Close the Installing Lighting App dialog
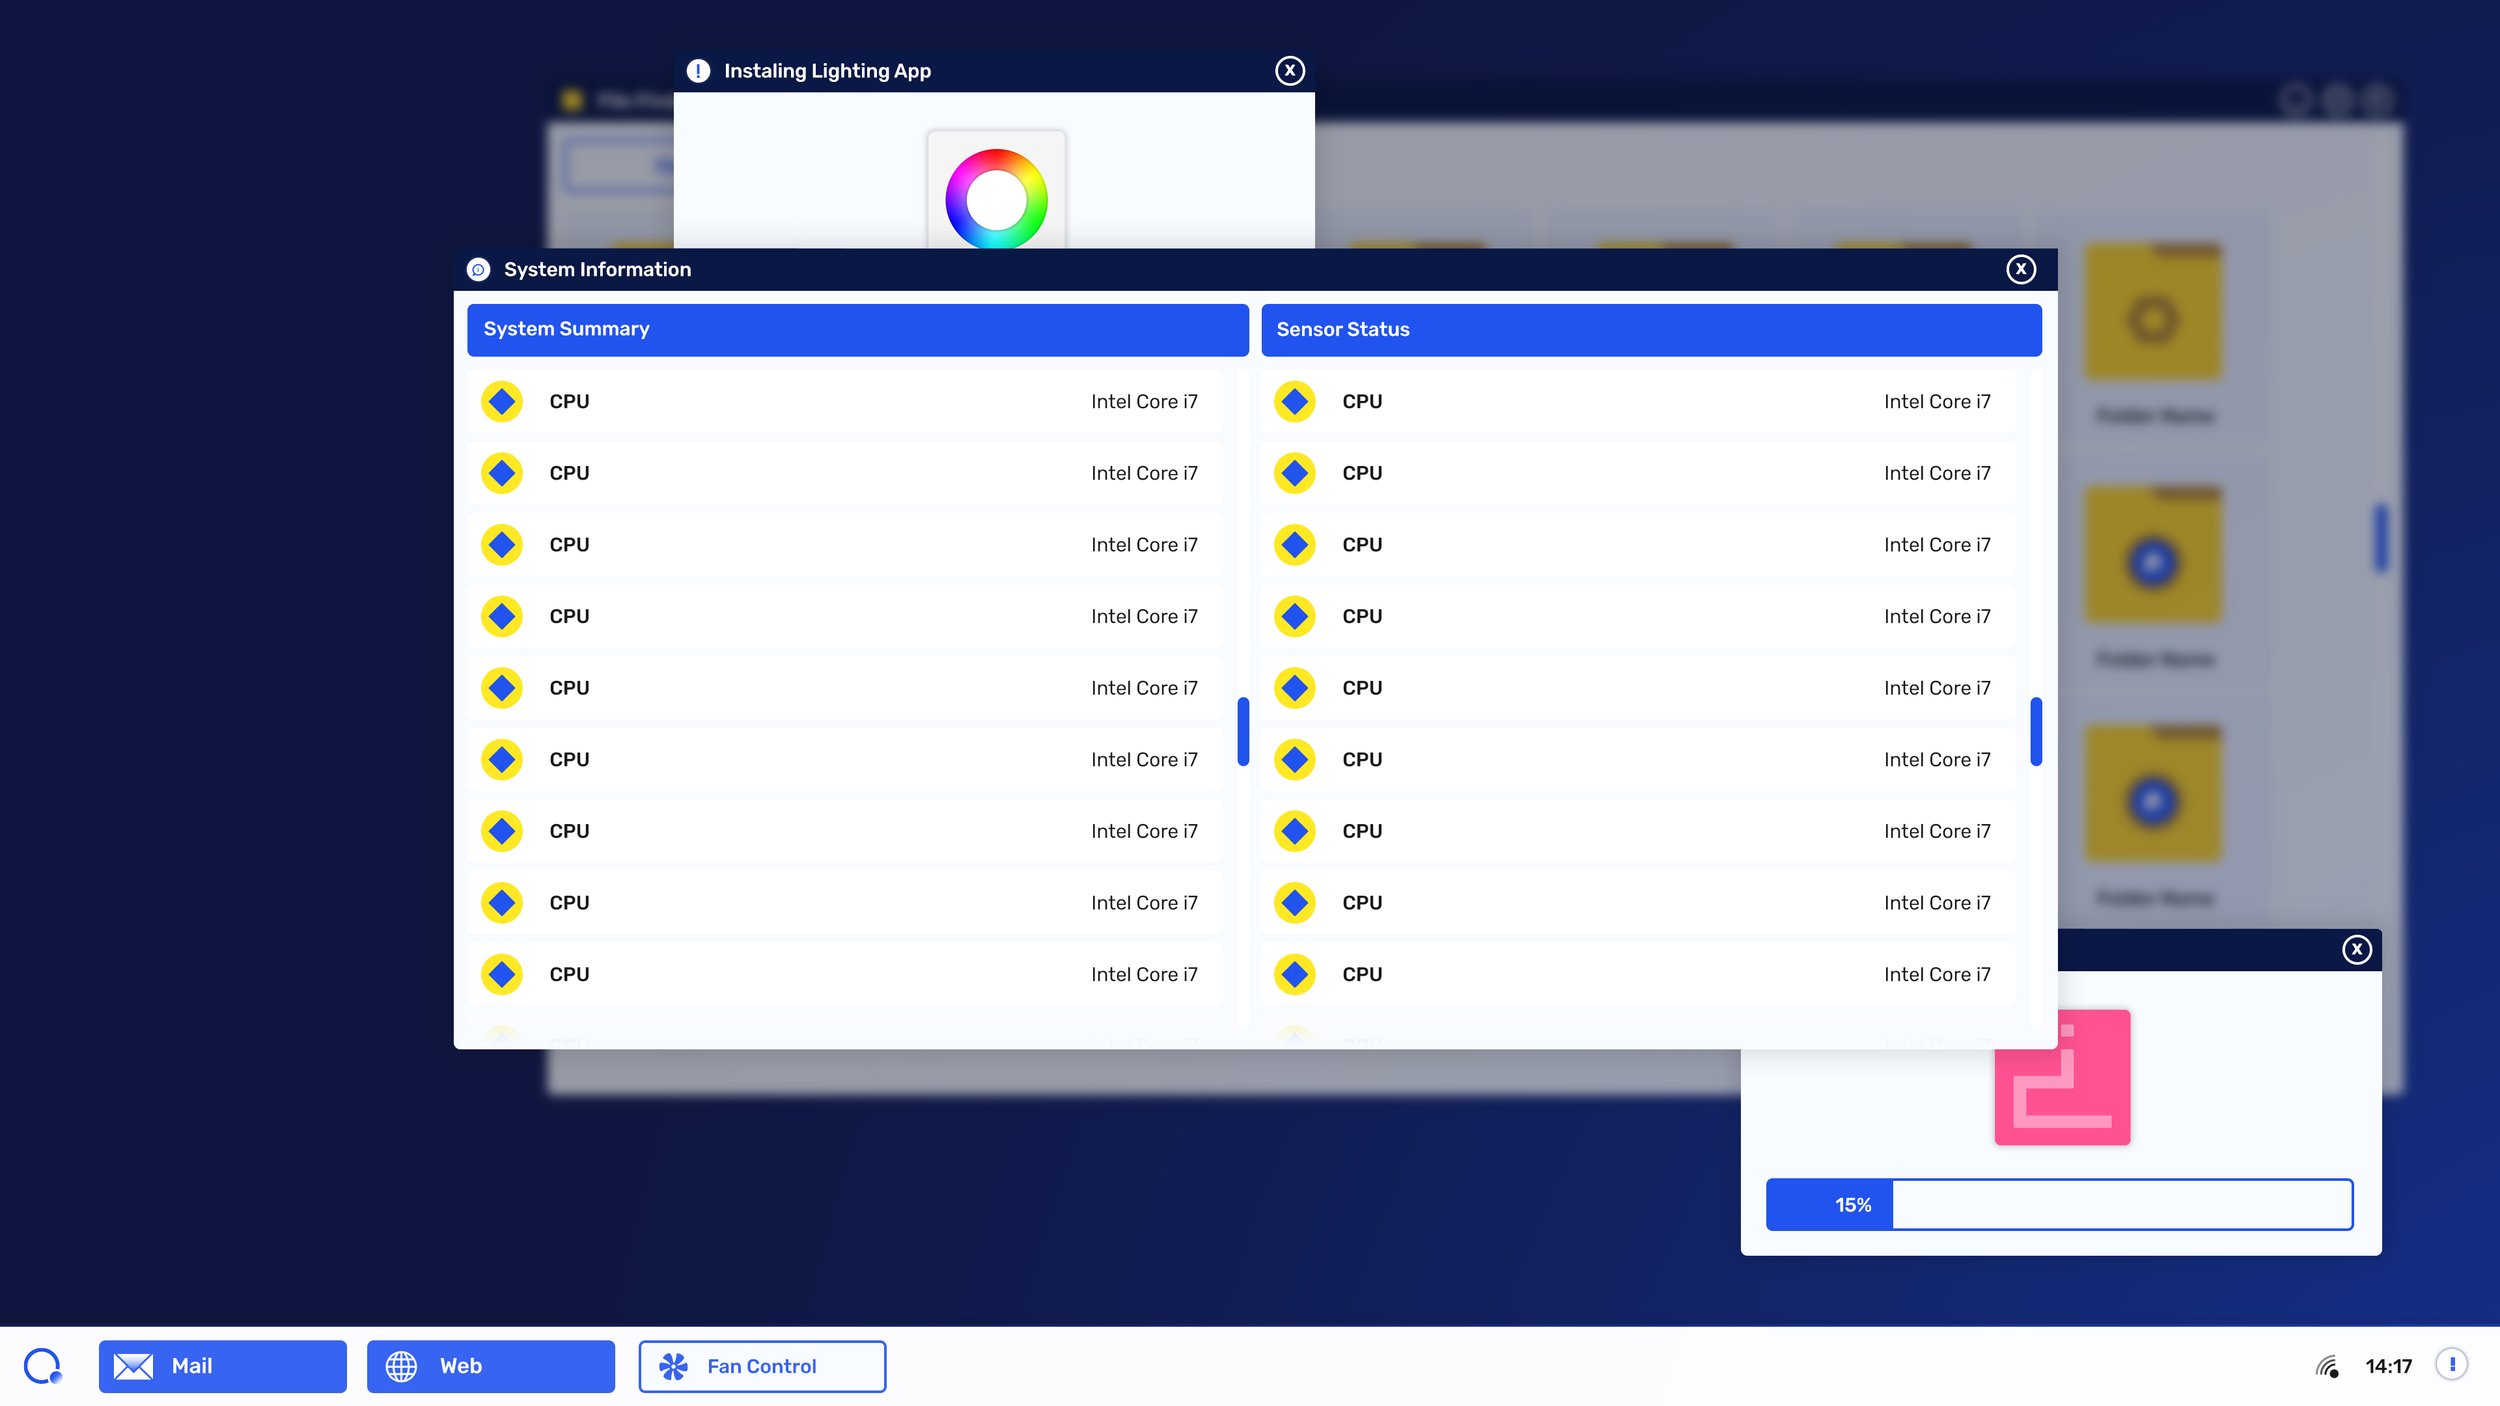Viewport: 2500px width, 1406px height. tap(1289, 70)
